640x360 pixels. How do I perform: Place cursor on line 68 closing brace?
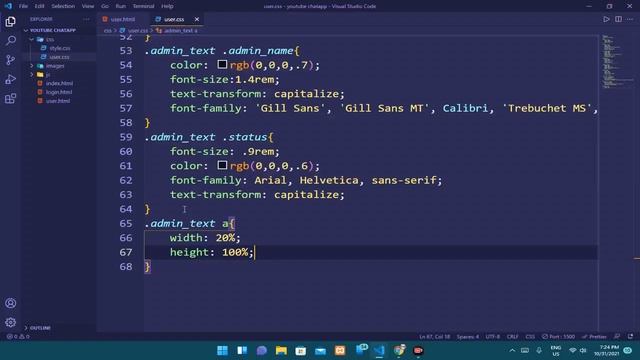tap(148, 267)
